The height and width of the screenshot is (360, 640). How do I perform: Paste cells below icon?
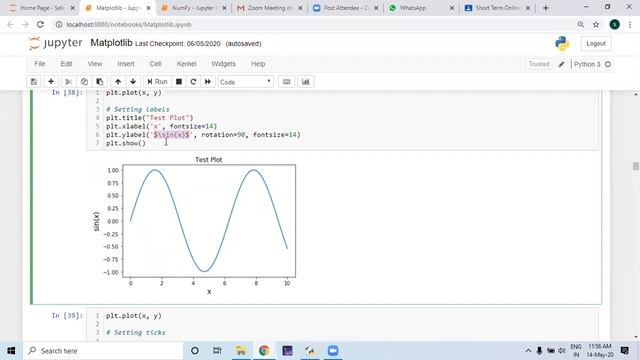coord(100,82)
